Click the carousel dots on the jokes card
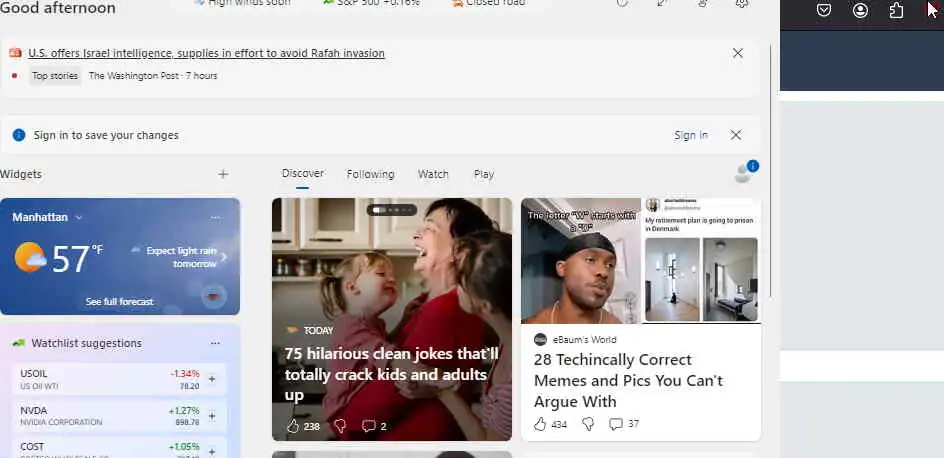The image size is (944, 458). (x=392, y=209)
